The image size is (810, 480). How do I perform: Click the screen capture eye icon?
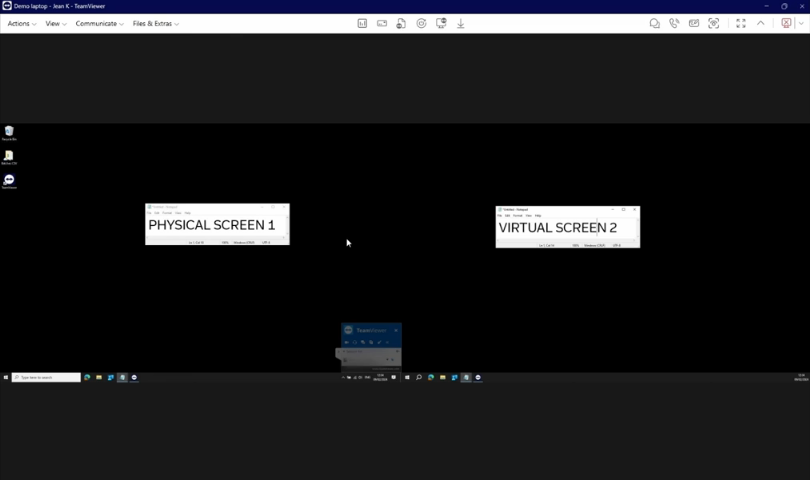pos(713,23)
